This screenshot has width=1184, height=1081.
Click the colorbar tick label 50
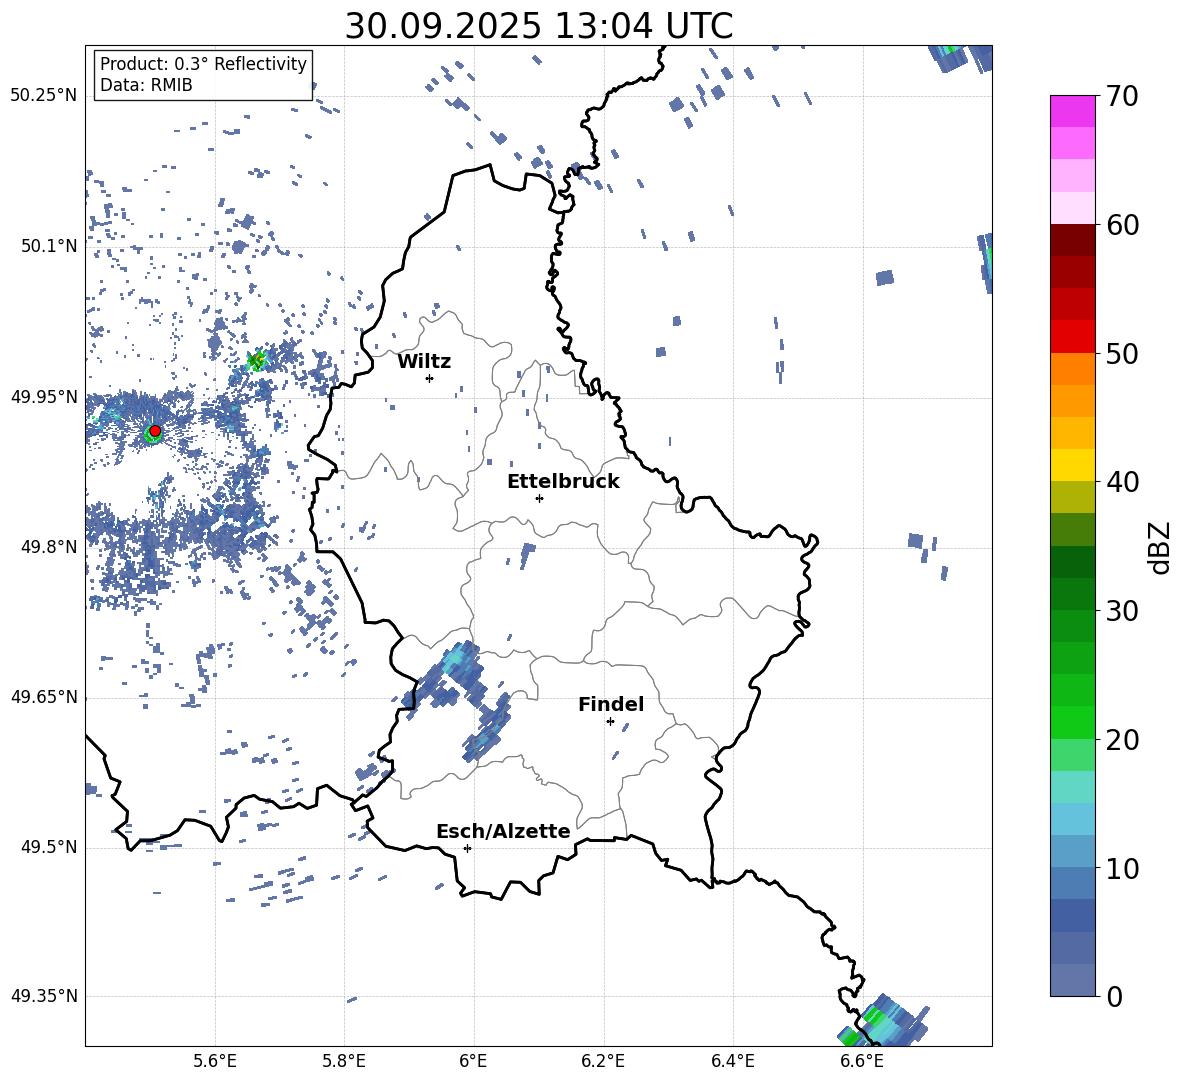1122,353
